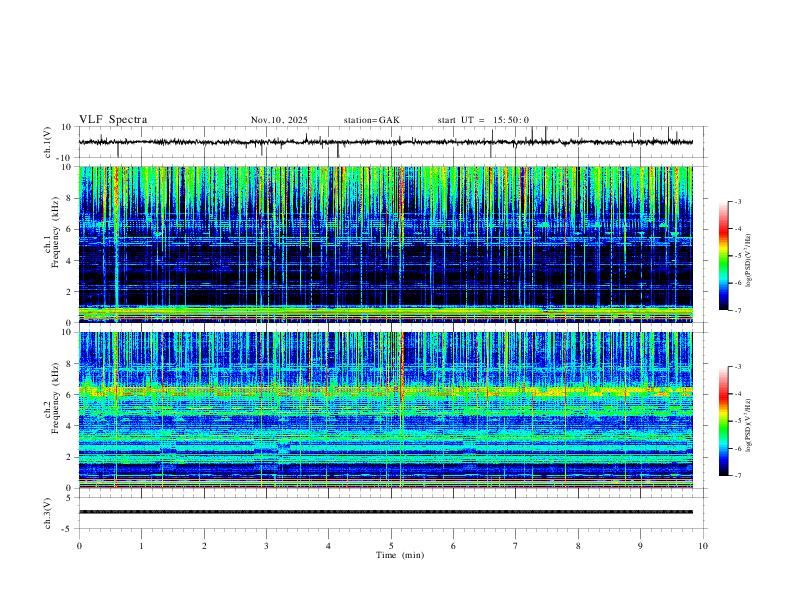Image resolution: width=792 pixels, height=612 pixels.
Task: Click the "-5" label on ch.1 color bar
Action: click(738, 256)
